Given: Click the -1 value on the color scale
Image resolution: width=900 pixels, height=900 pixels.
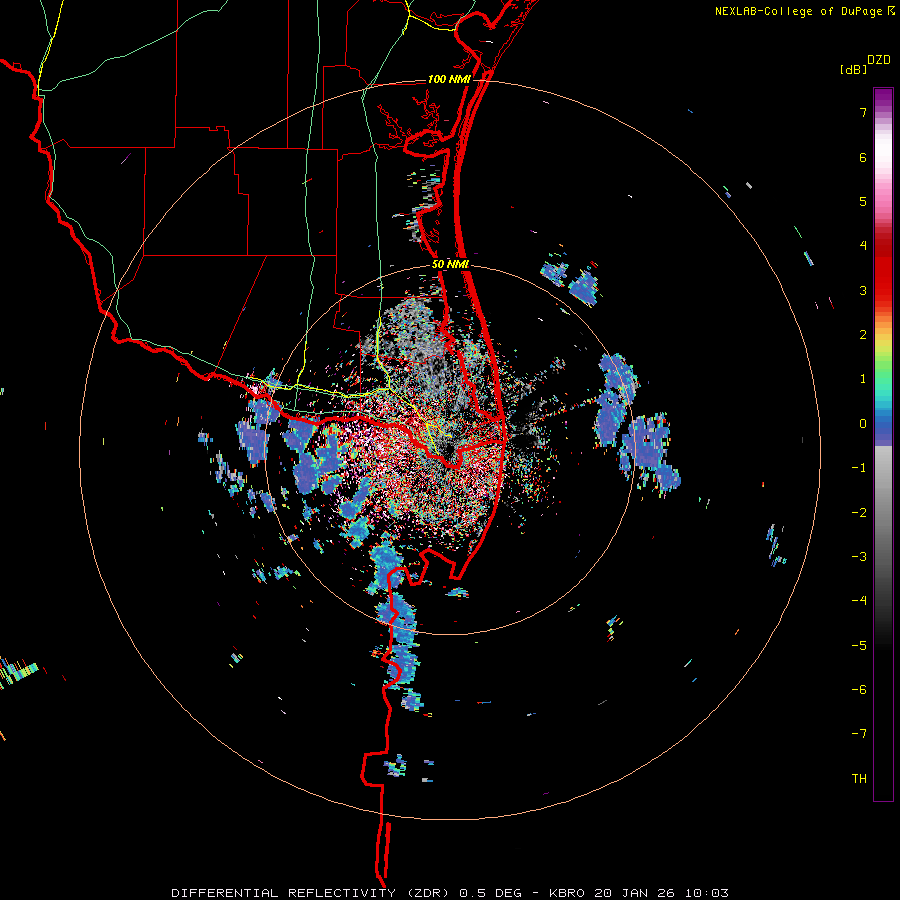Looking at the screenshot, I should (x=859, y=468).
